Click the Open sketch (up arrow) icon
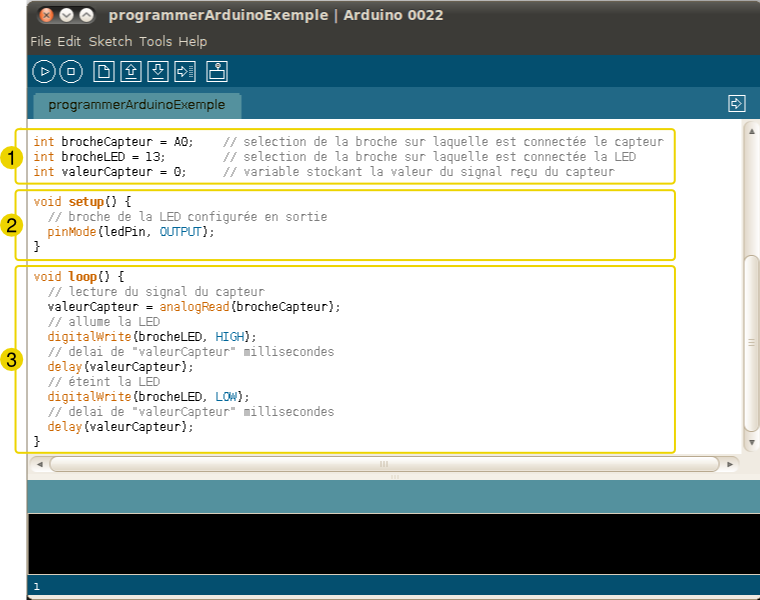 coord(131,72)
